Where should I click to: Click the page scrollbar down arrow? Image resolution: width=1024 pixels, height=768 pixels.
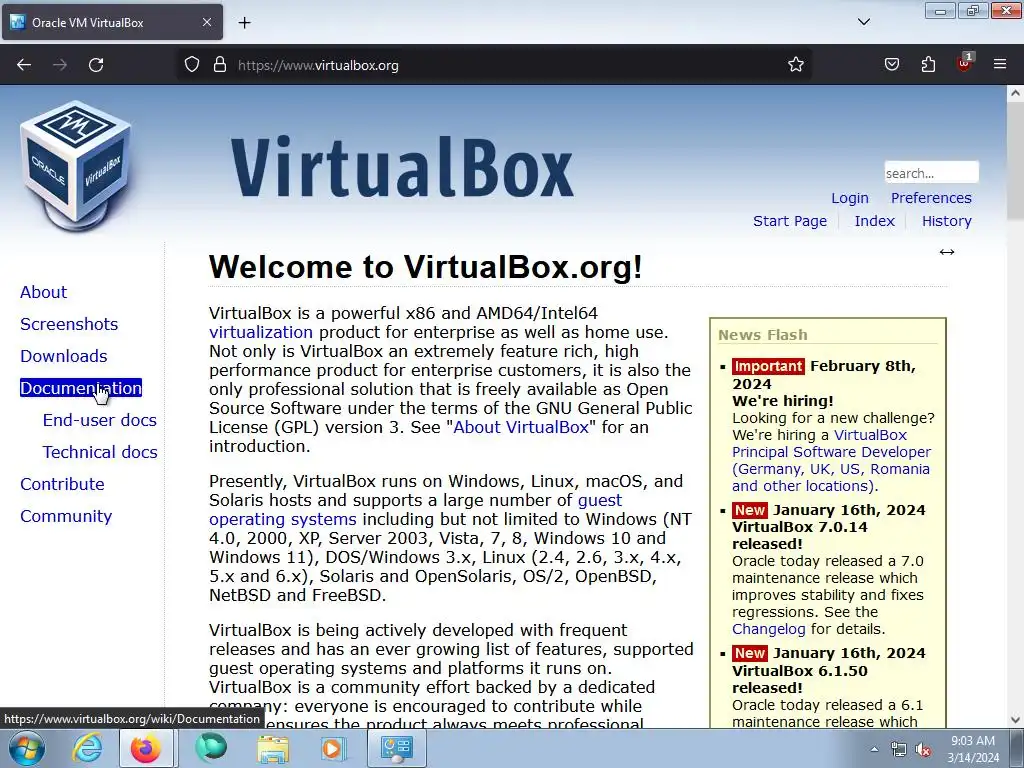pyautogui.click(x=1015, y=720)
